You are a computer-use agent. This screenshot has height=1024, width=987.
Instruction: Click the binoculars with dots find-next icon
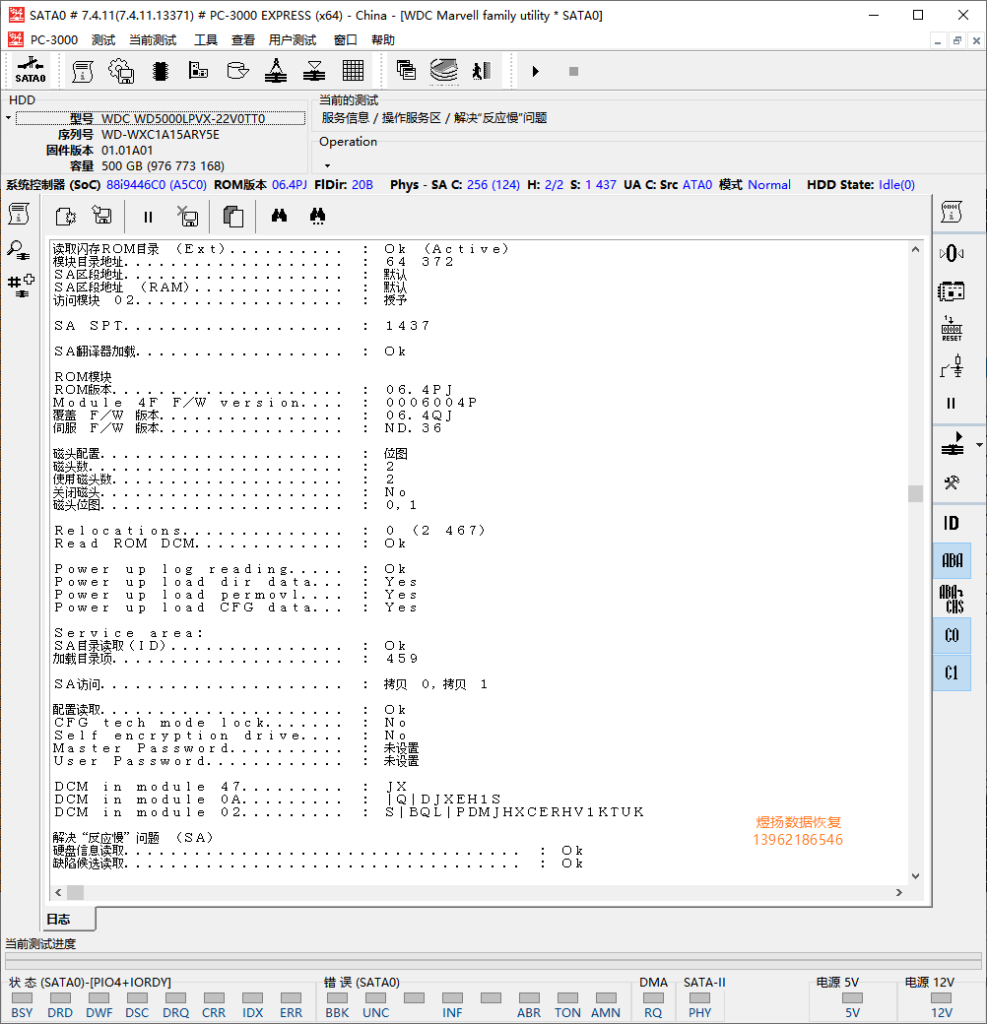pos(317,216)
